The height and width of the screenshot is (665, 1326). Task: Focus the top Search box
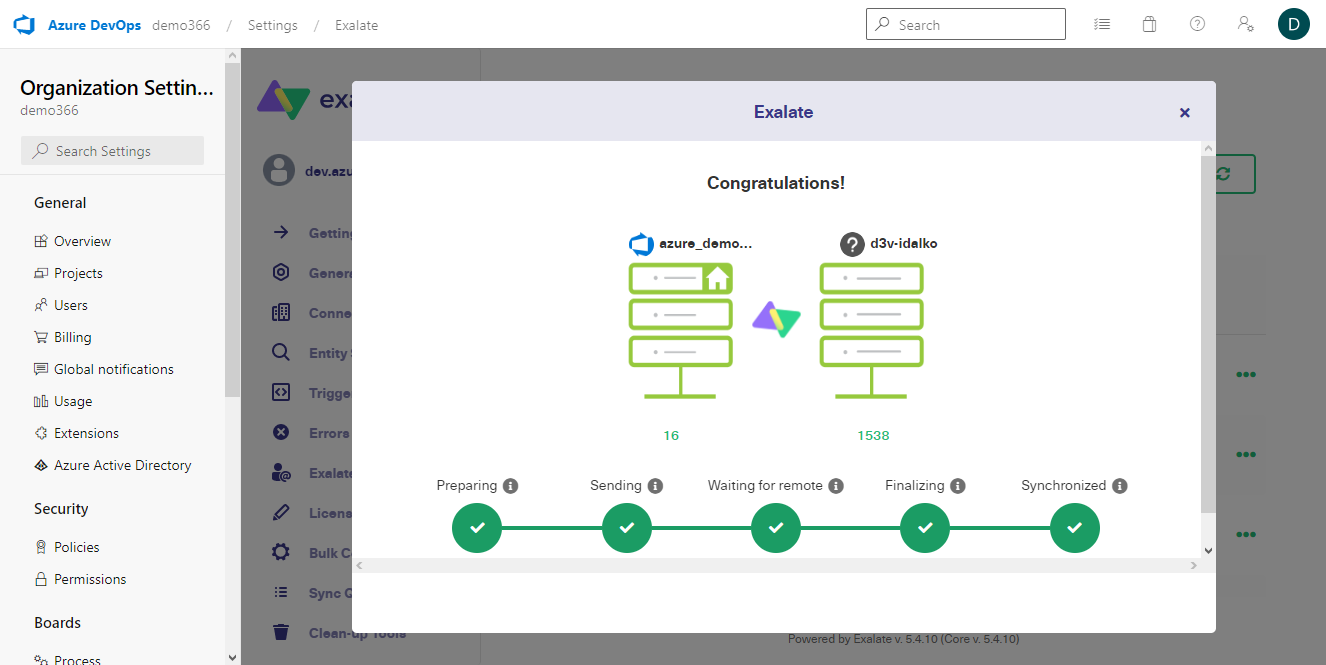[966, 24]
